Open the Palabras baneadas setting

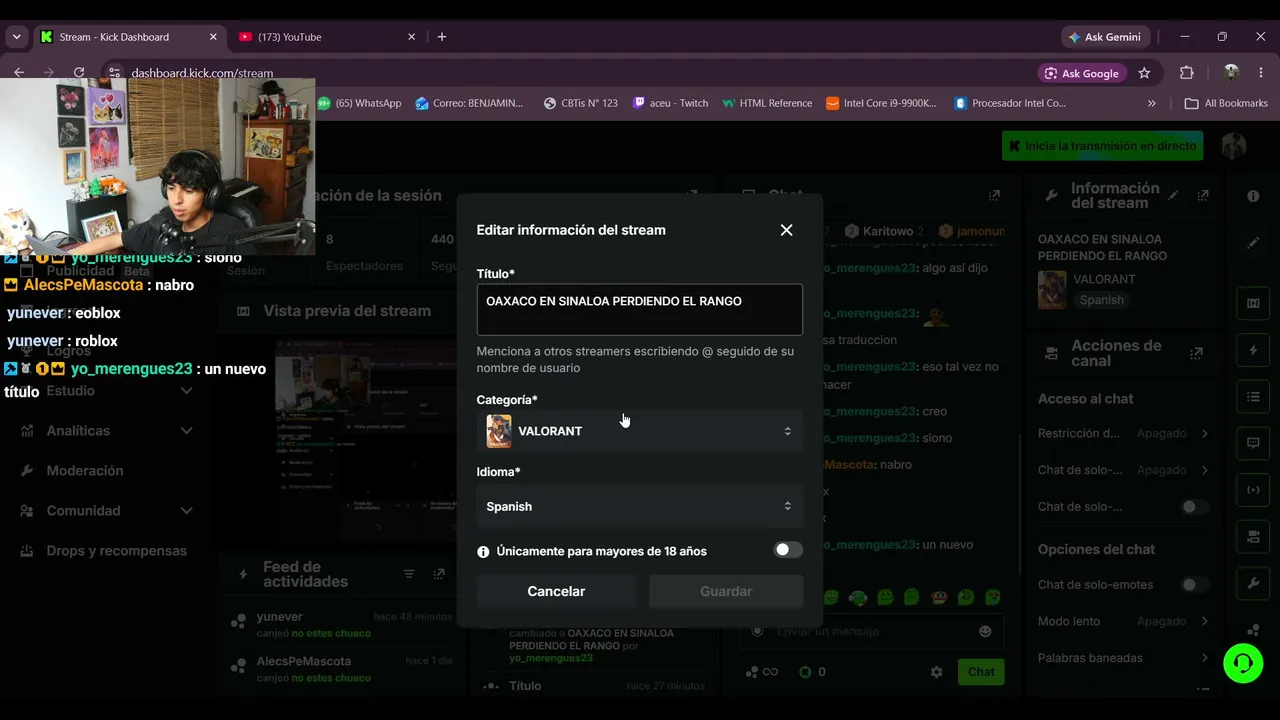[x=1124, y=658]
